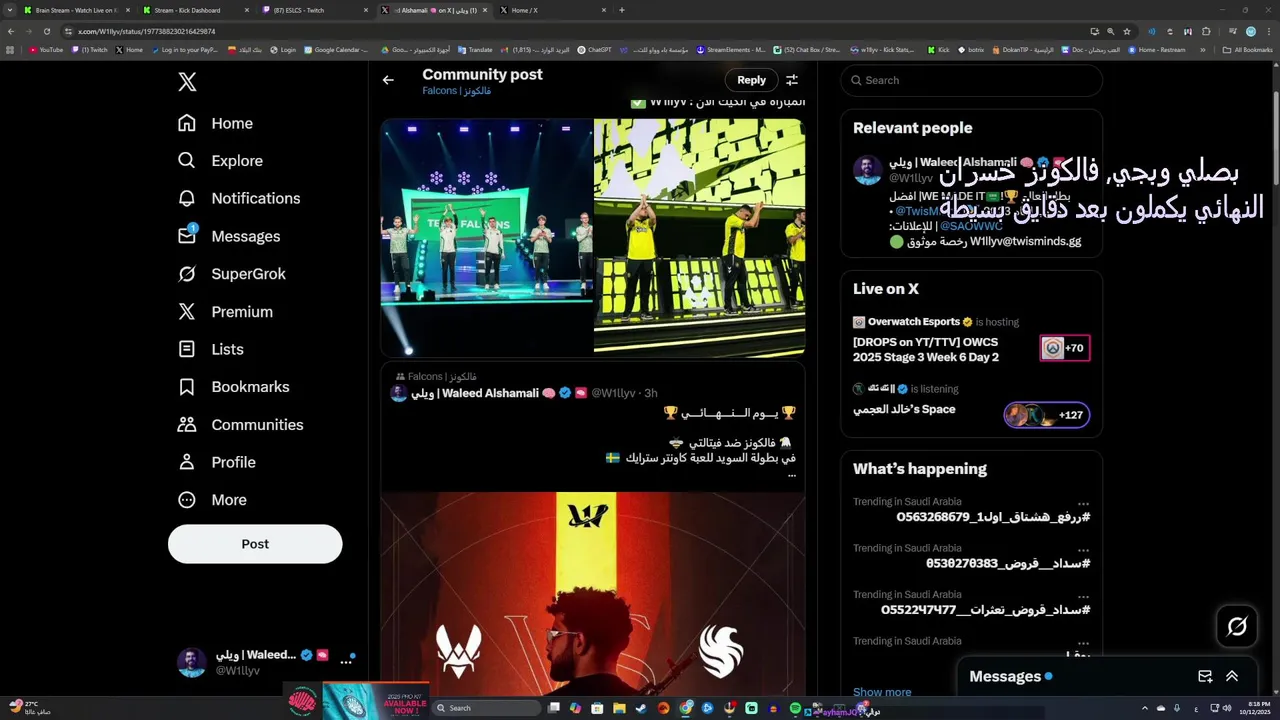Click the Windows taskbar Search box

(x=485, y=708)
